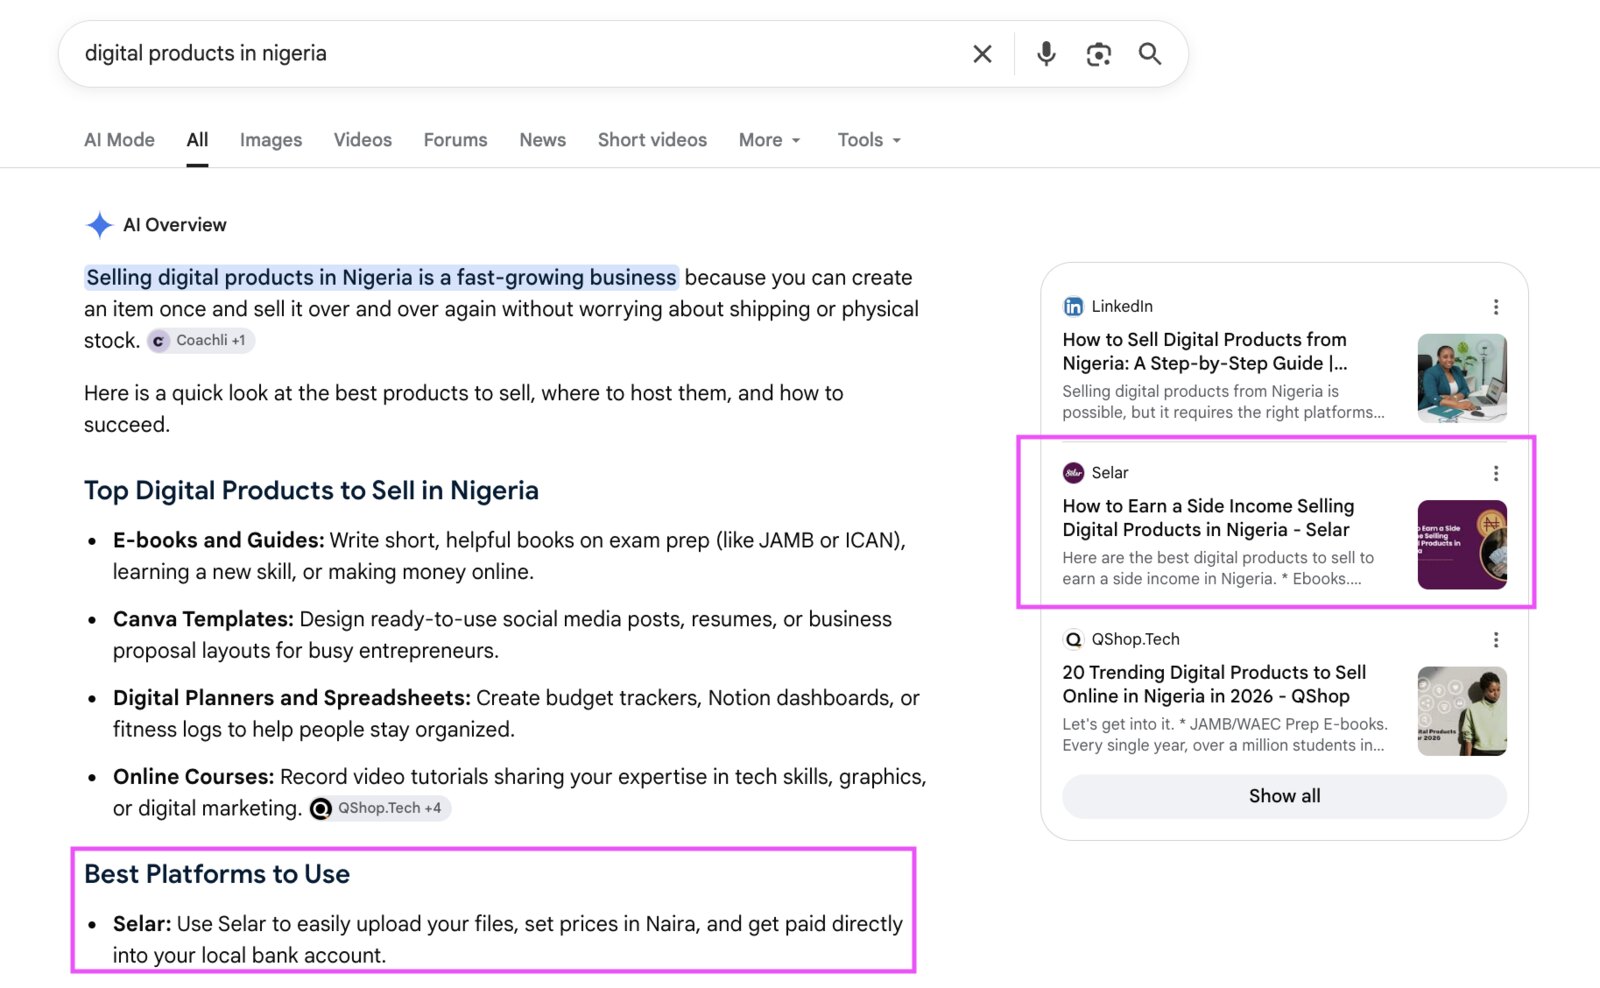Click the Selar article thumbnail image
The height and width of the screenshot is (988, 1600).
pos(1462,545)
